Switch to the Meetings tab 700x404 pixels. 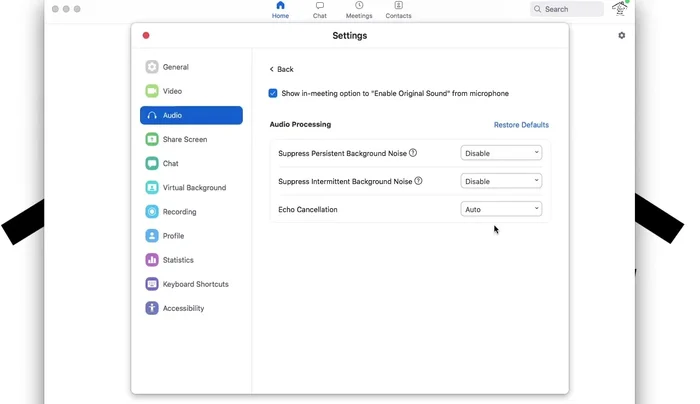(359, 10)
